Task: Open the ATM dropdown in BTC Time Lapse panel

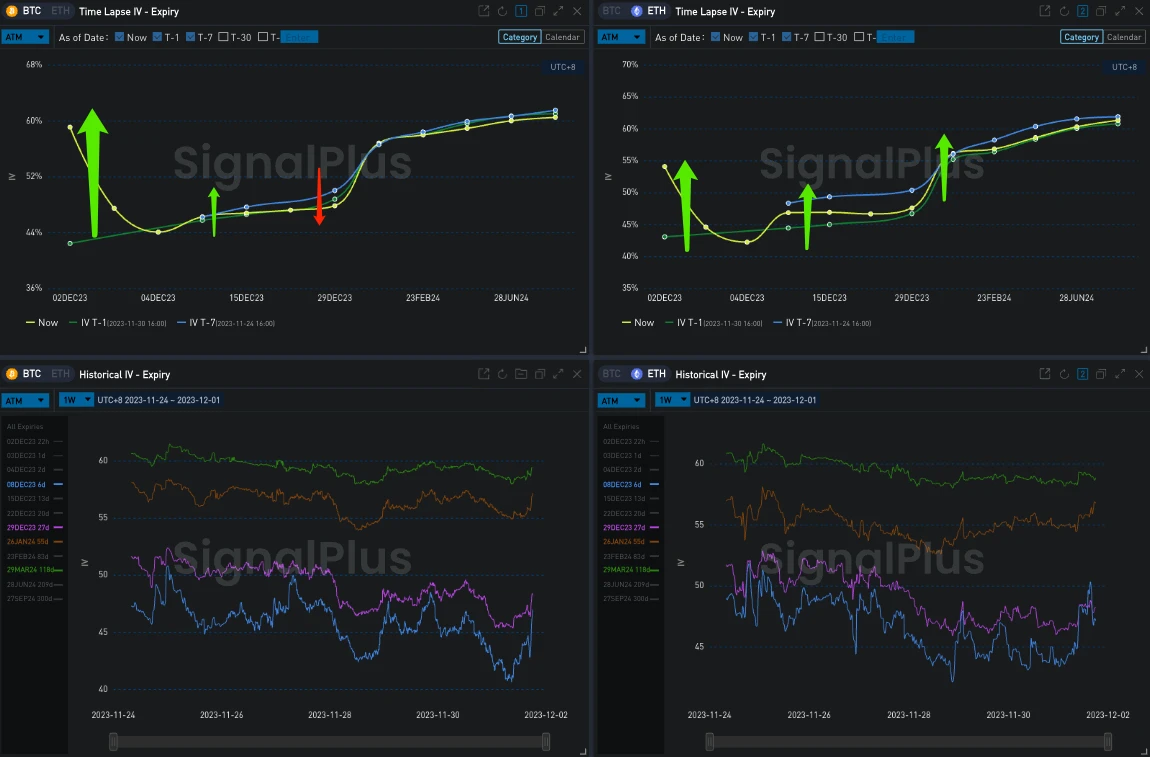Action: 26,37
